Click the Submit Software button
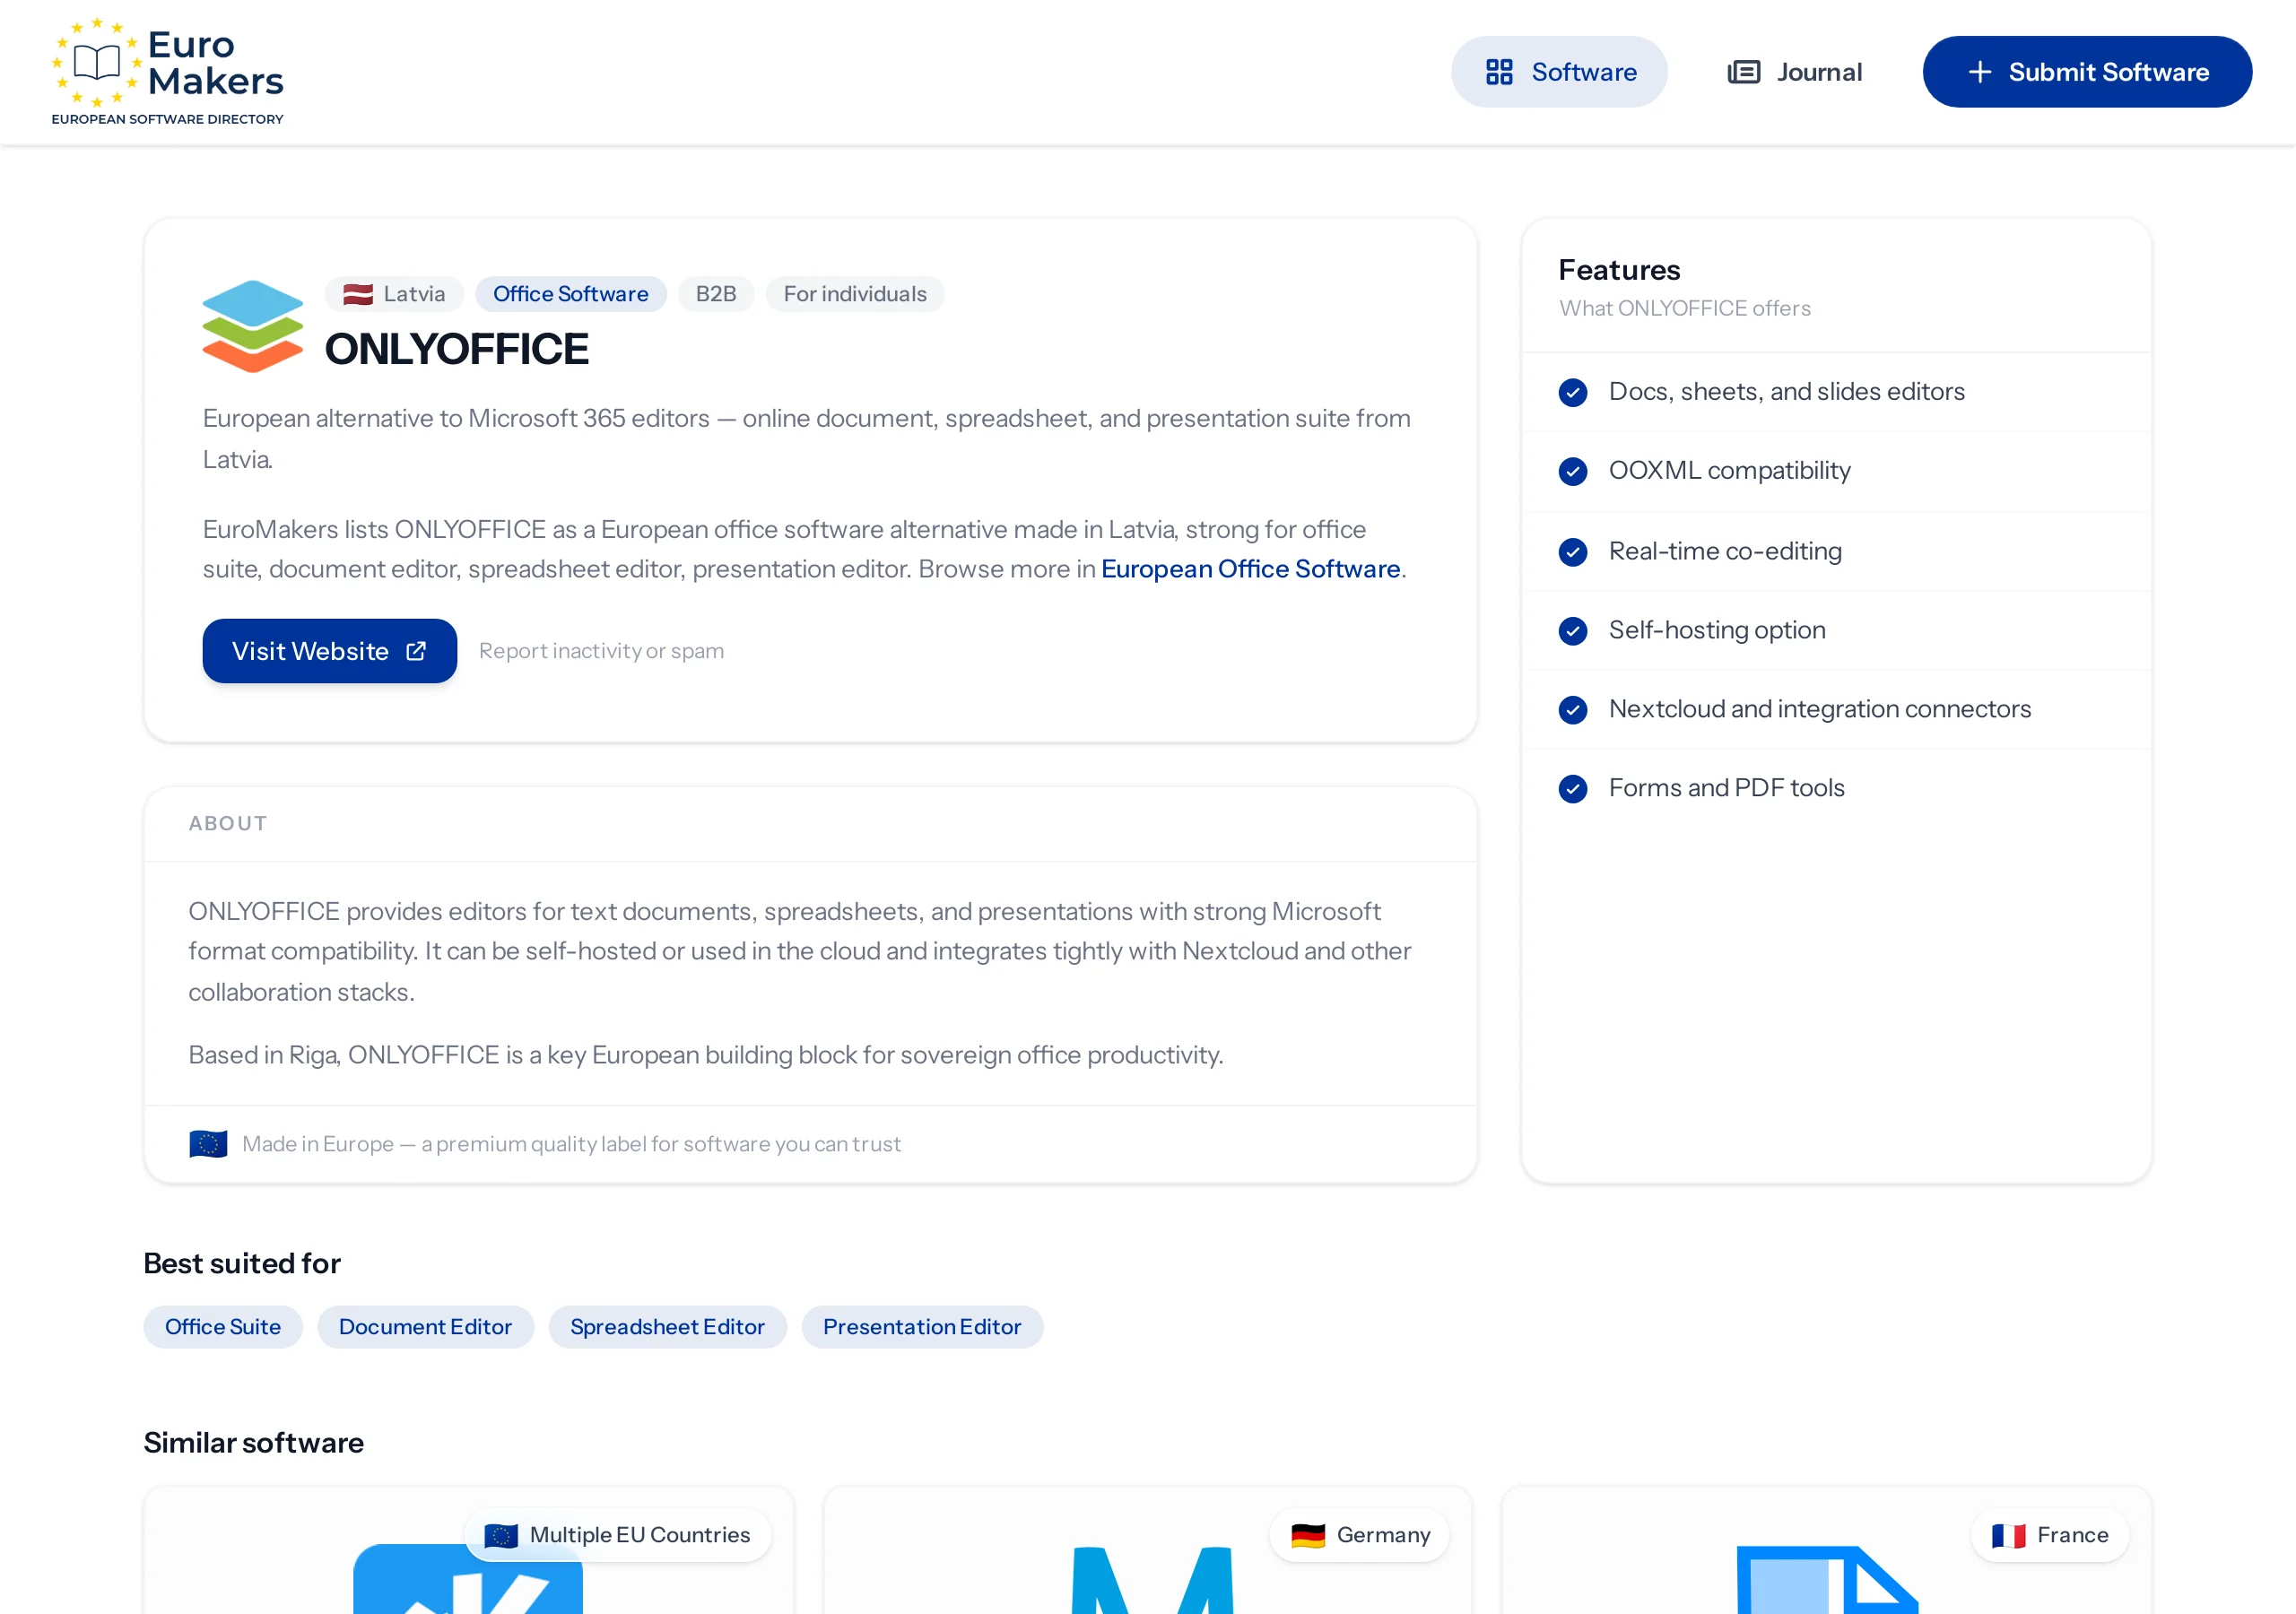 click(x=2087, y=72)
